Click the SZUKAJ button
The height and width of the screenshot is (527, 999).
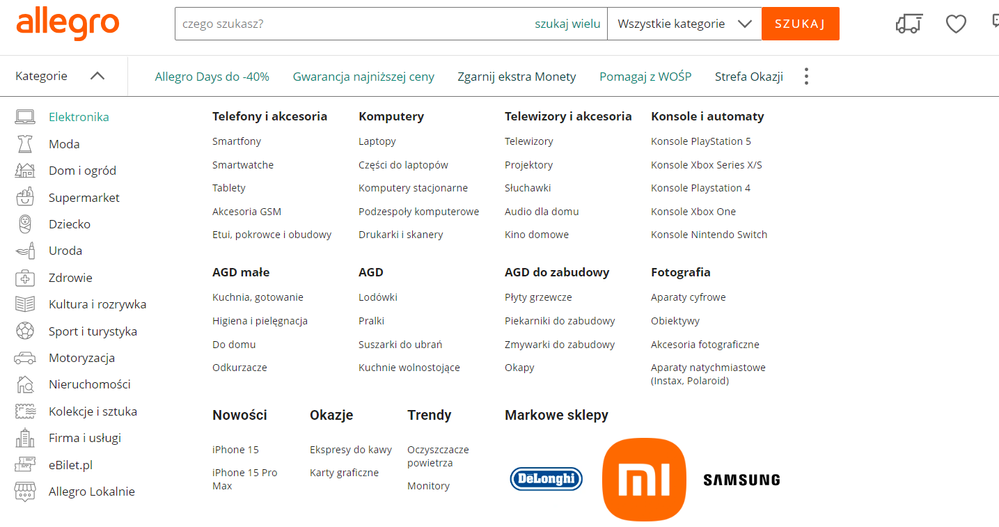pyautogui.click(x=800, y=24)
